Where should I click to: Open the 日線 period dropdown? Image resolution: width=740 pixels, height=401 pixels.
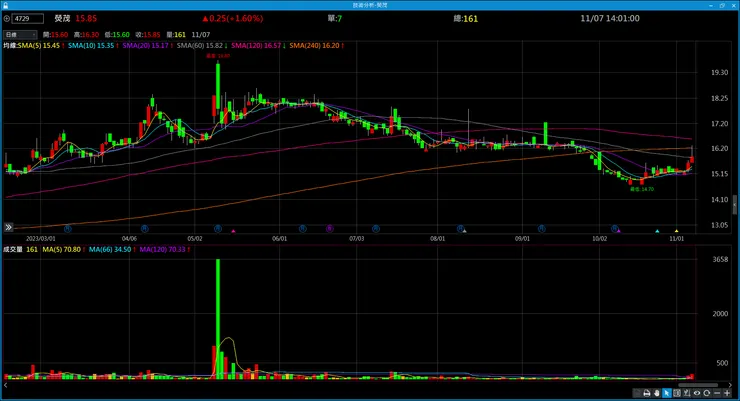pyautogui.click(x=20, y=35)
